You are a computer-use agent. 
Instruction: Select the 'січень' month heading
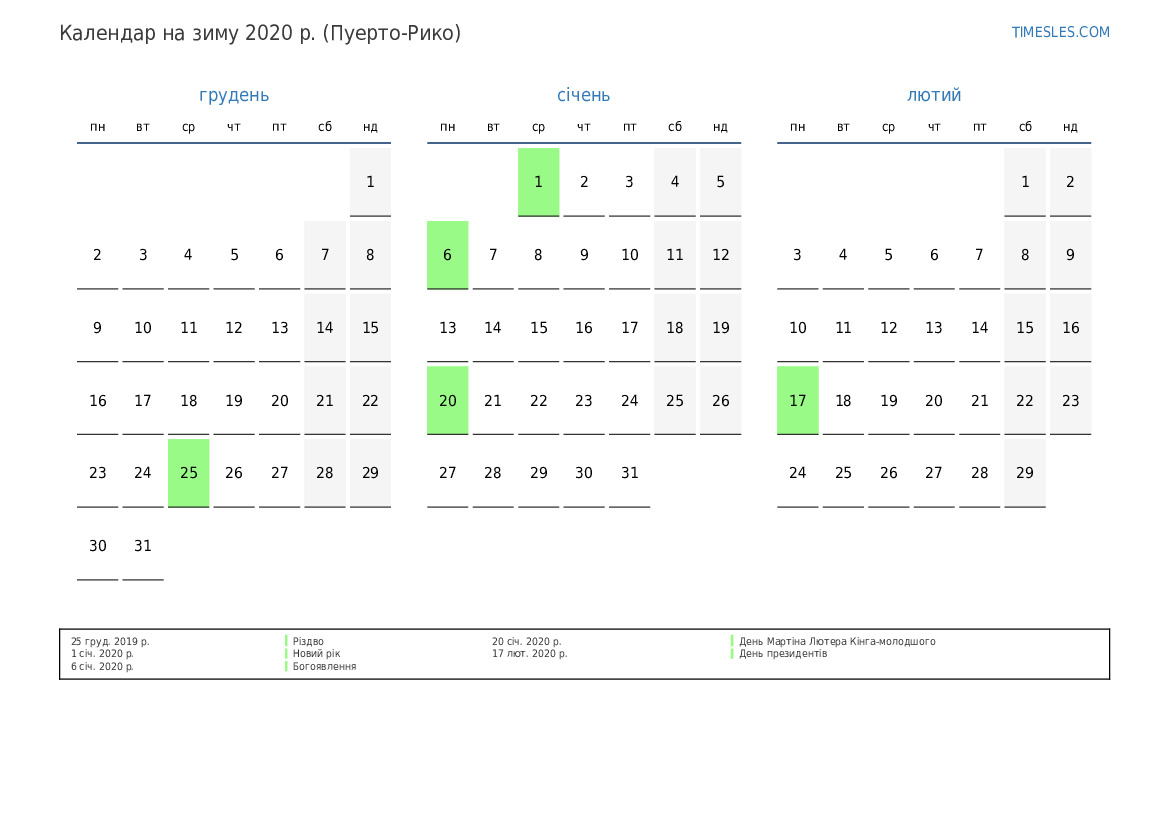[x=584, y=95]
